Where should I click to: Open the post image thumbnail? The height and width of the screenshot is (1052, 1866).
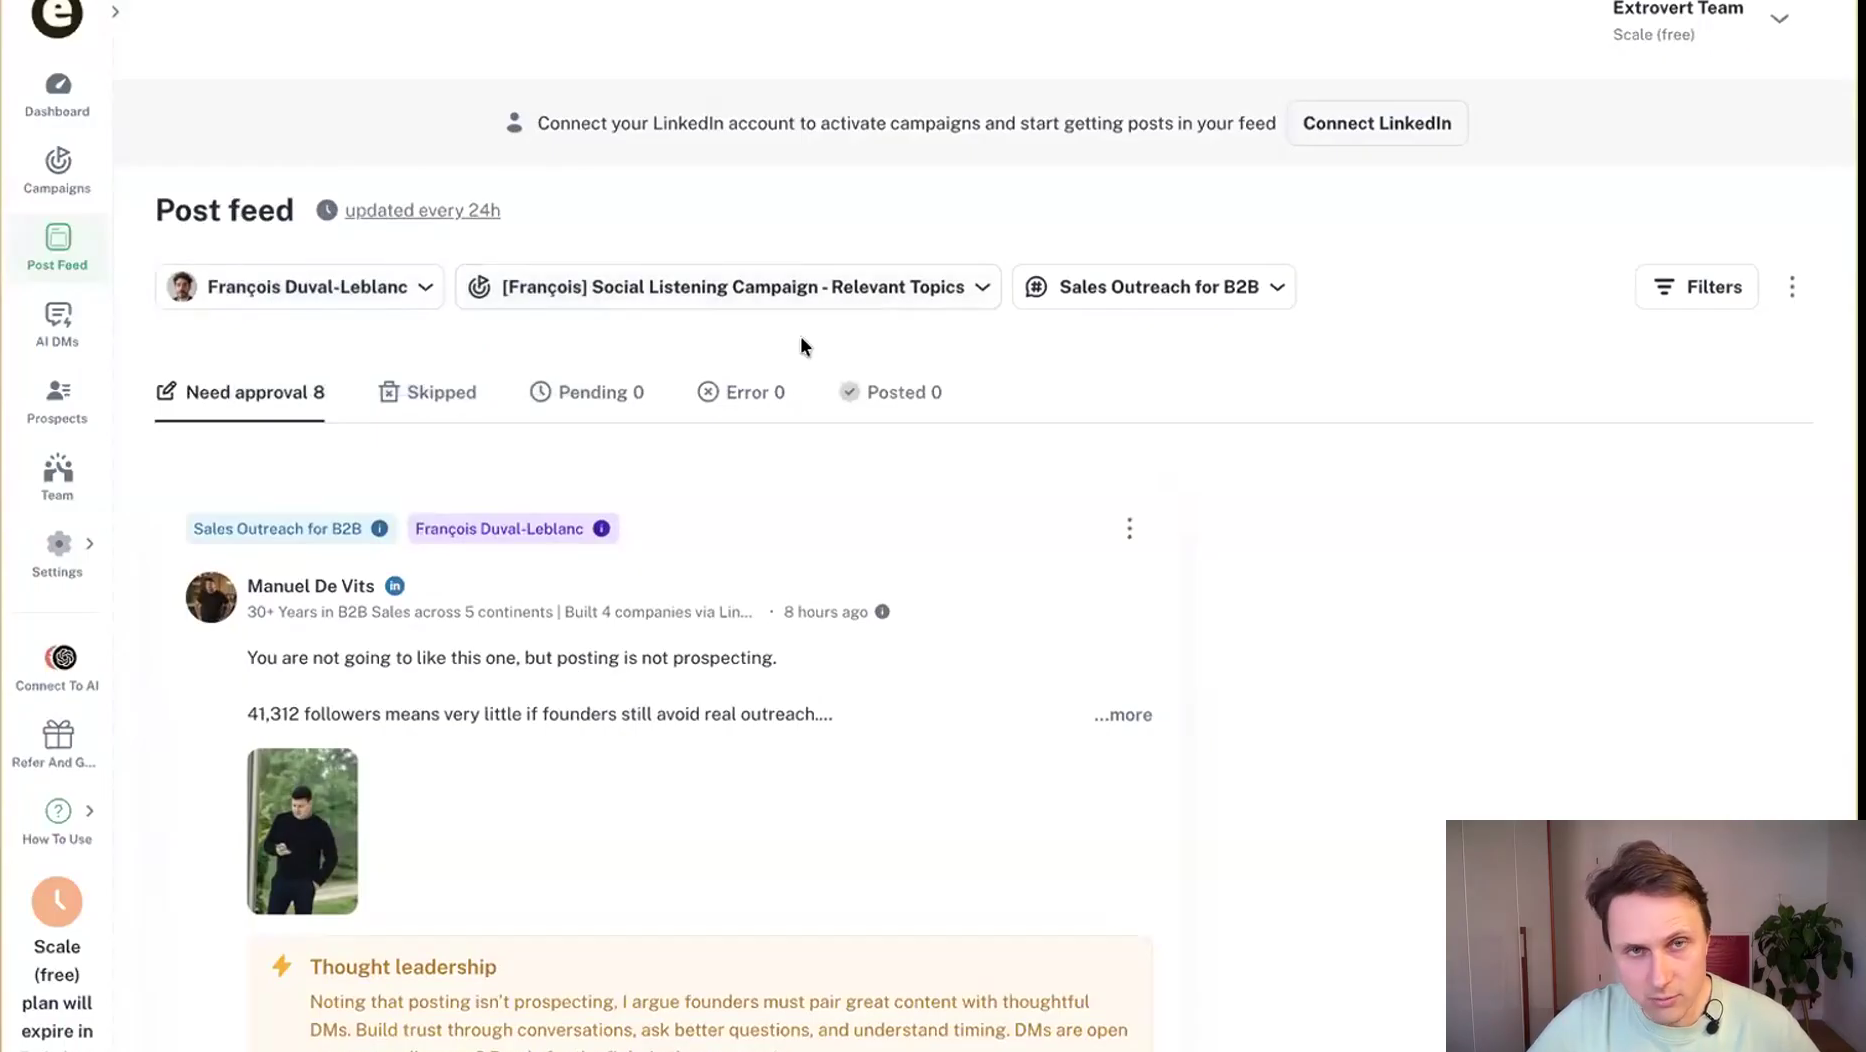coord(302,831)
